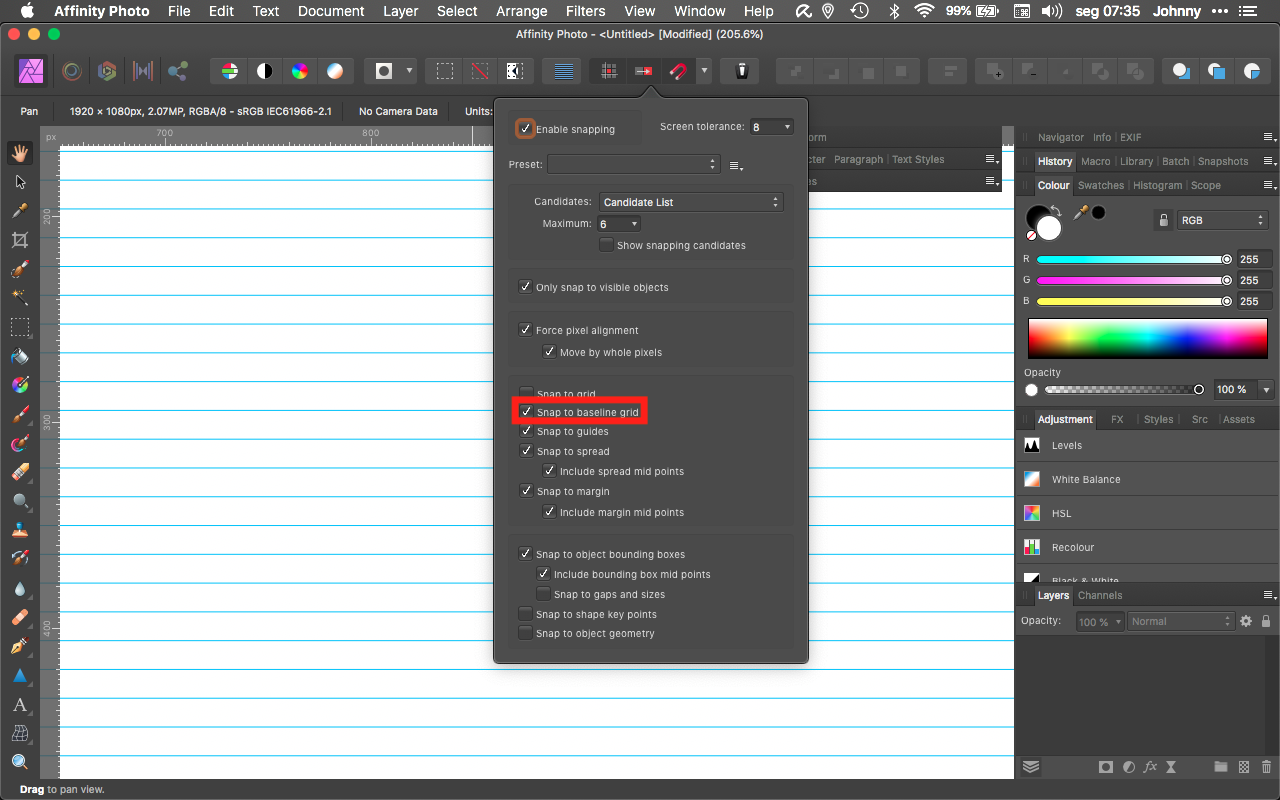The height and width of the screenshot is (800, 1280).
Task: Select the Hand view tool
Action: coord(20,153)
